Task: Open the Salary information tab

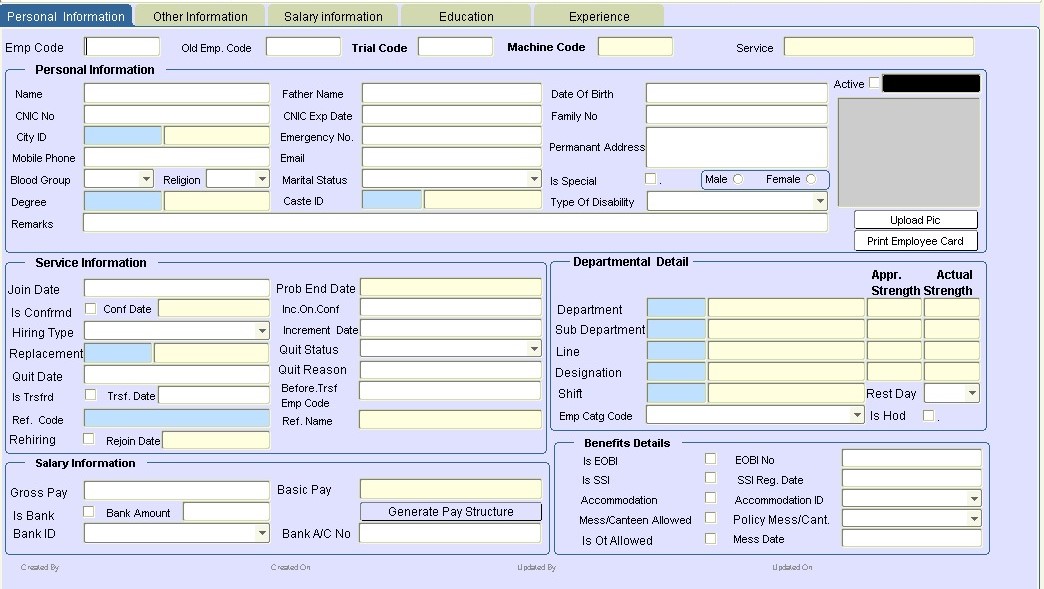Action: pos(333,16)
